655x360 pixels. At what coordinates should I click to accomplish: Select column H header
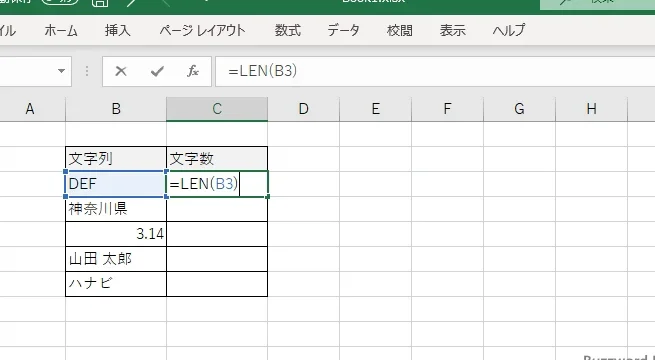click(591, 109)
